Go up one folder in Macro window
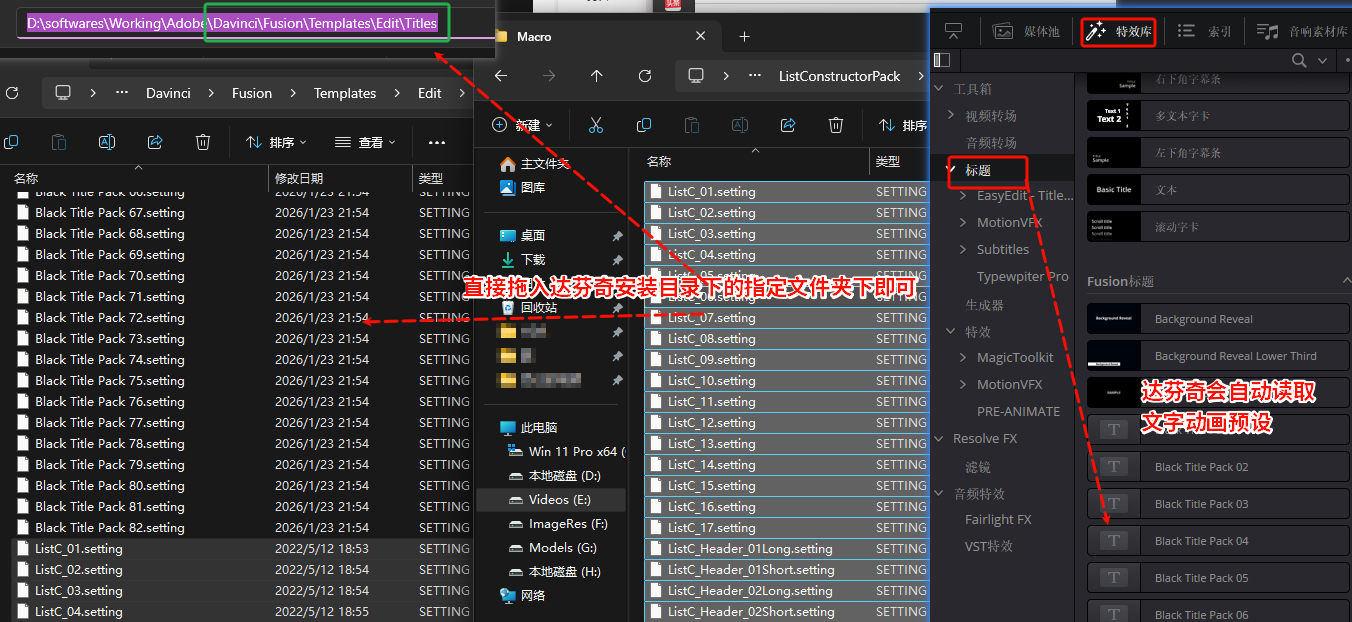 point(597,76)
